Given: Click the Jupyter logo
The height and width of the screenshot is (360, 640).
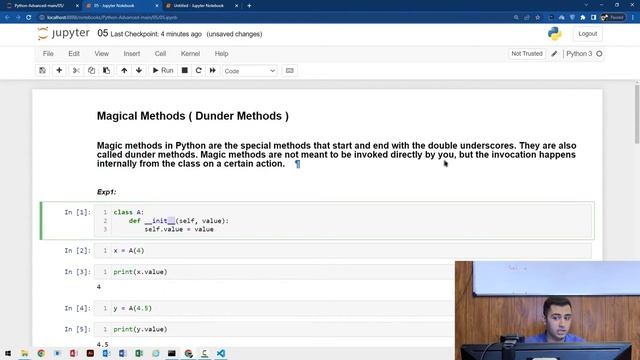Looking at the screenshot, I should 63,33.
